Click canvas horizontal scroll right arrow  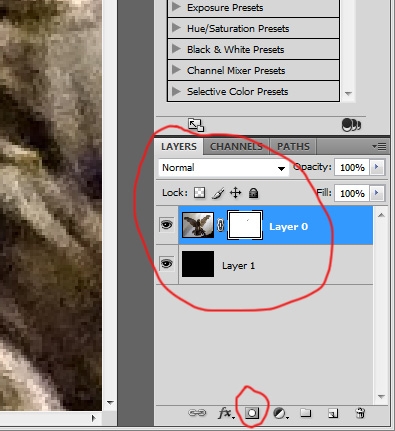pos(94,418)
